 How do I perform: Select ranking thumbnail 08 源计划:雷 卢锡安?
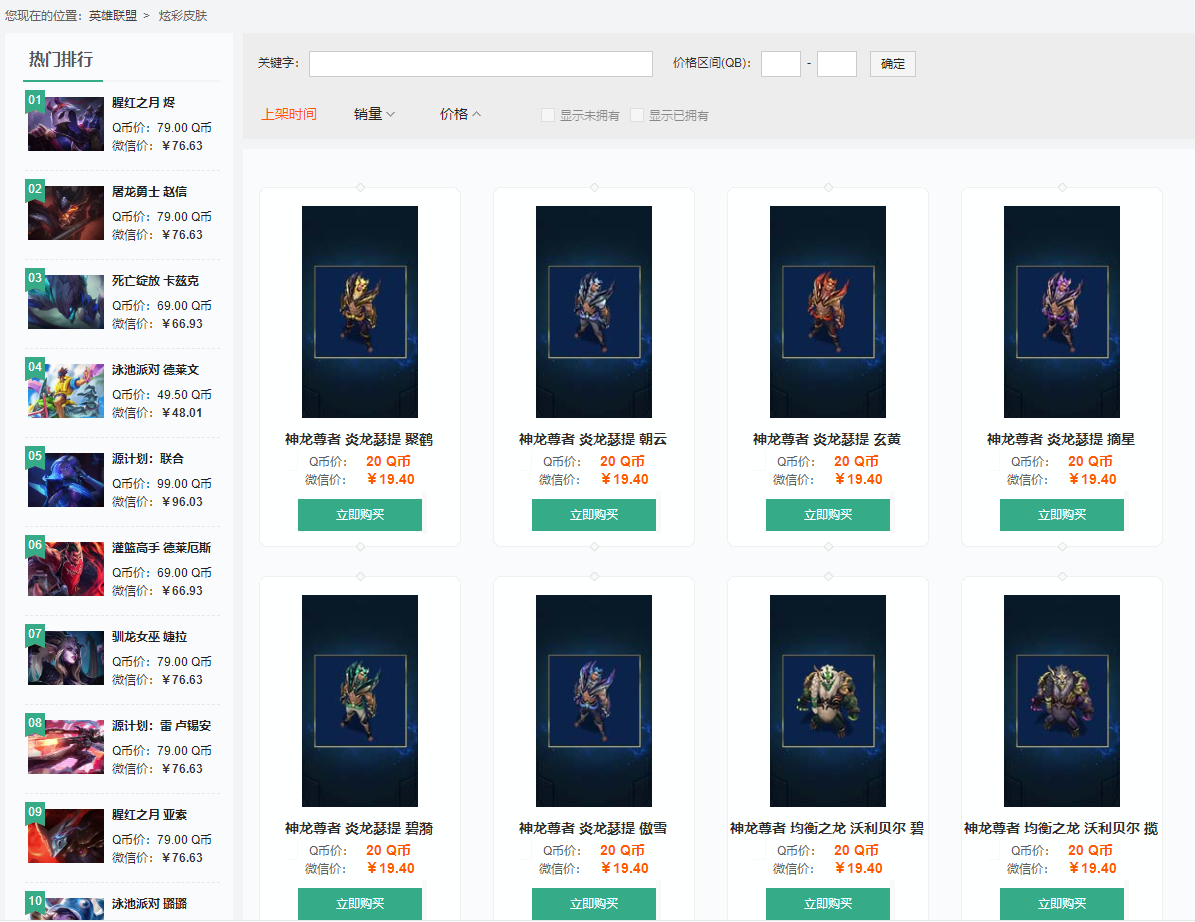click(x=66, y=748)
